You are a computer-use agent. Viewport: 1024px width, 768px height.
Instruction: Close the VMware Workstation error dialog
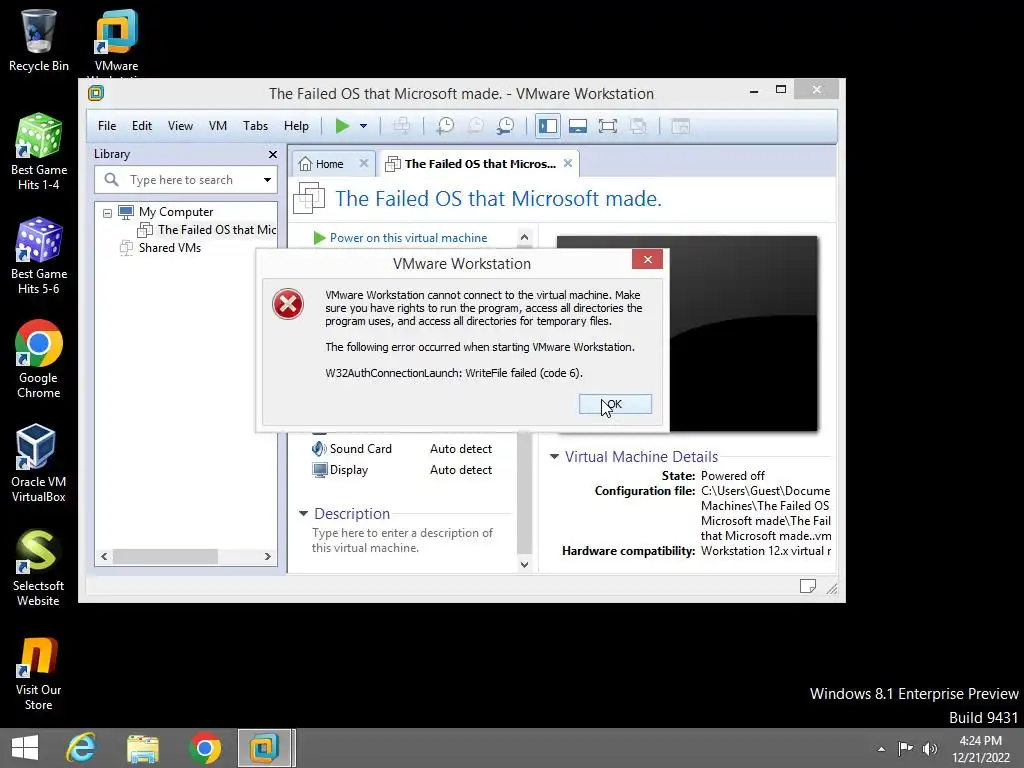pyautogui.click(x=647, y=259)
